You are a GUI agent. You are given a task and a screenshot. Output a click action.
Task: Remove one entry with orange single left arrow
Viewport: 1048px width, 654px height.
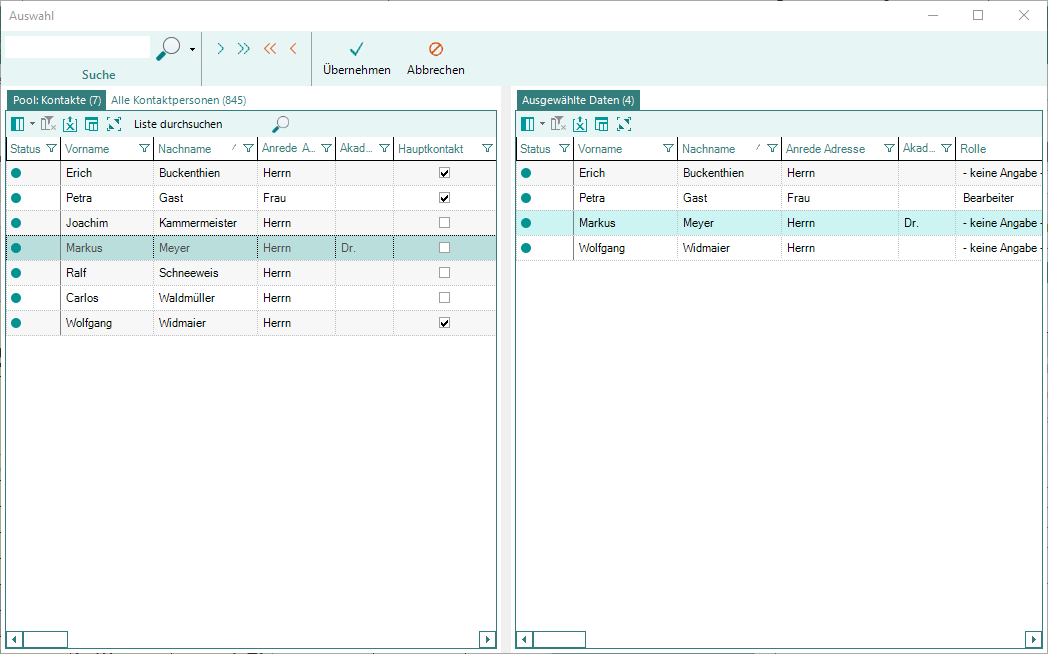293,49
